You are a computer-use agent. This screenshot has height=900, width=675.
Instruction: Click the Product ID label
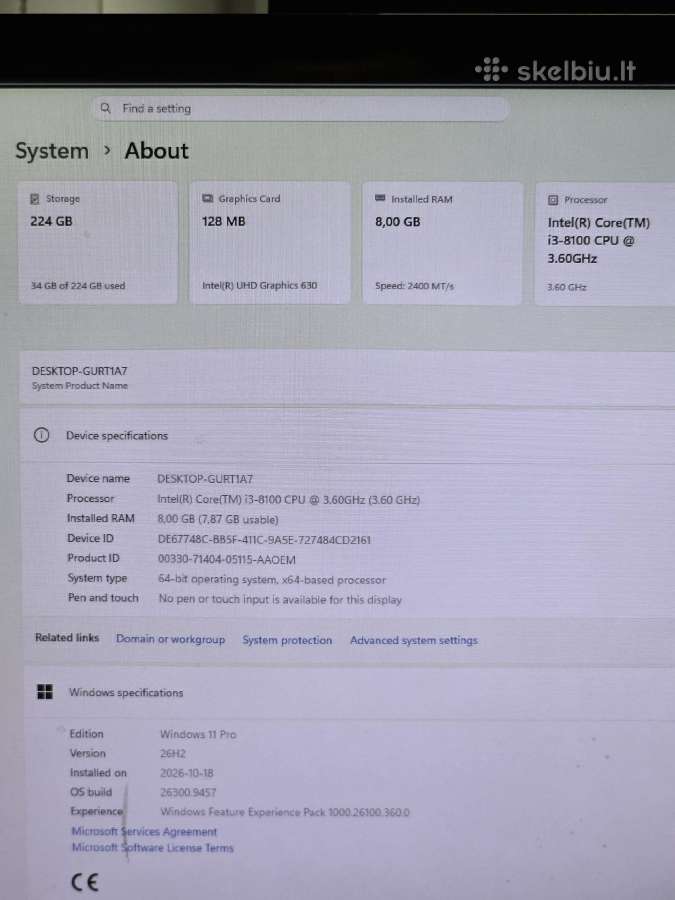pos(93,558)
